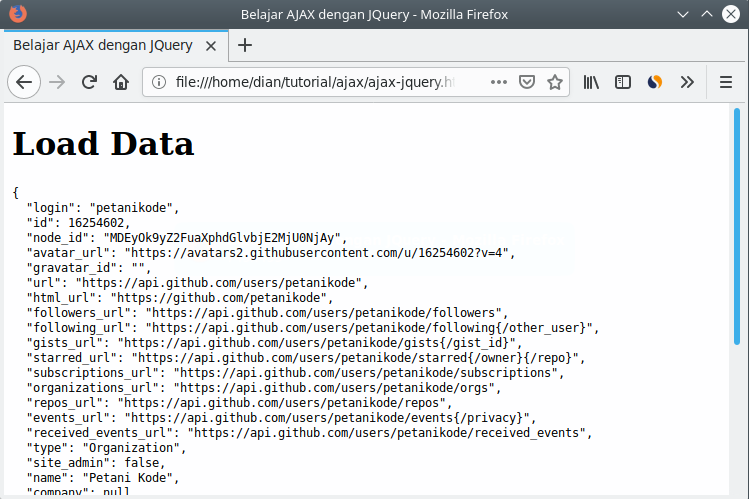Click the "subscriptions_url" line
The image size is (749, 499).
295,373
